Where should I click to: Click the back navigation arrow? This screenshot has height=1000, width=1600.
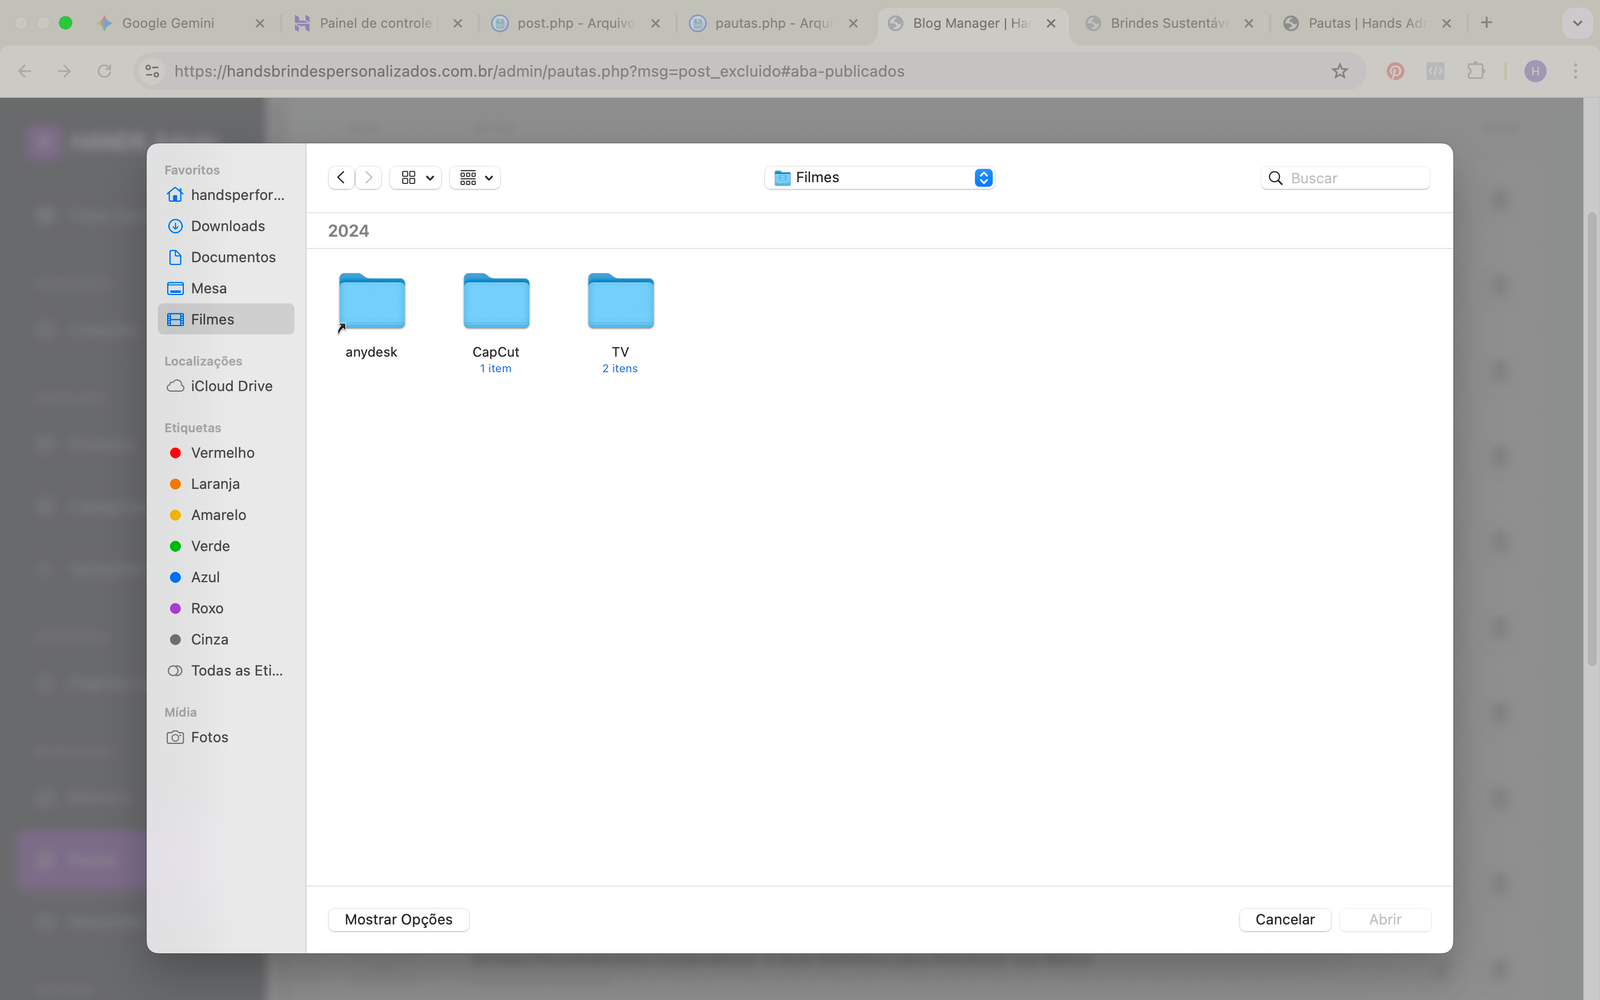click(x=341, y=178)
